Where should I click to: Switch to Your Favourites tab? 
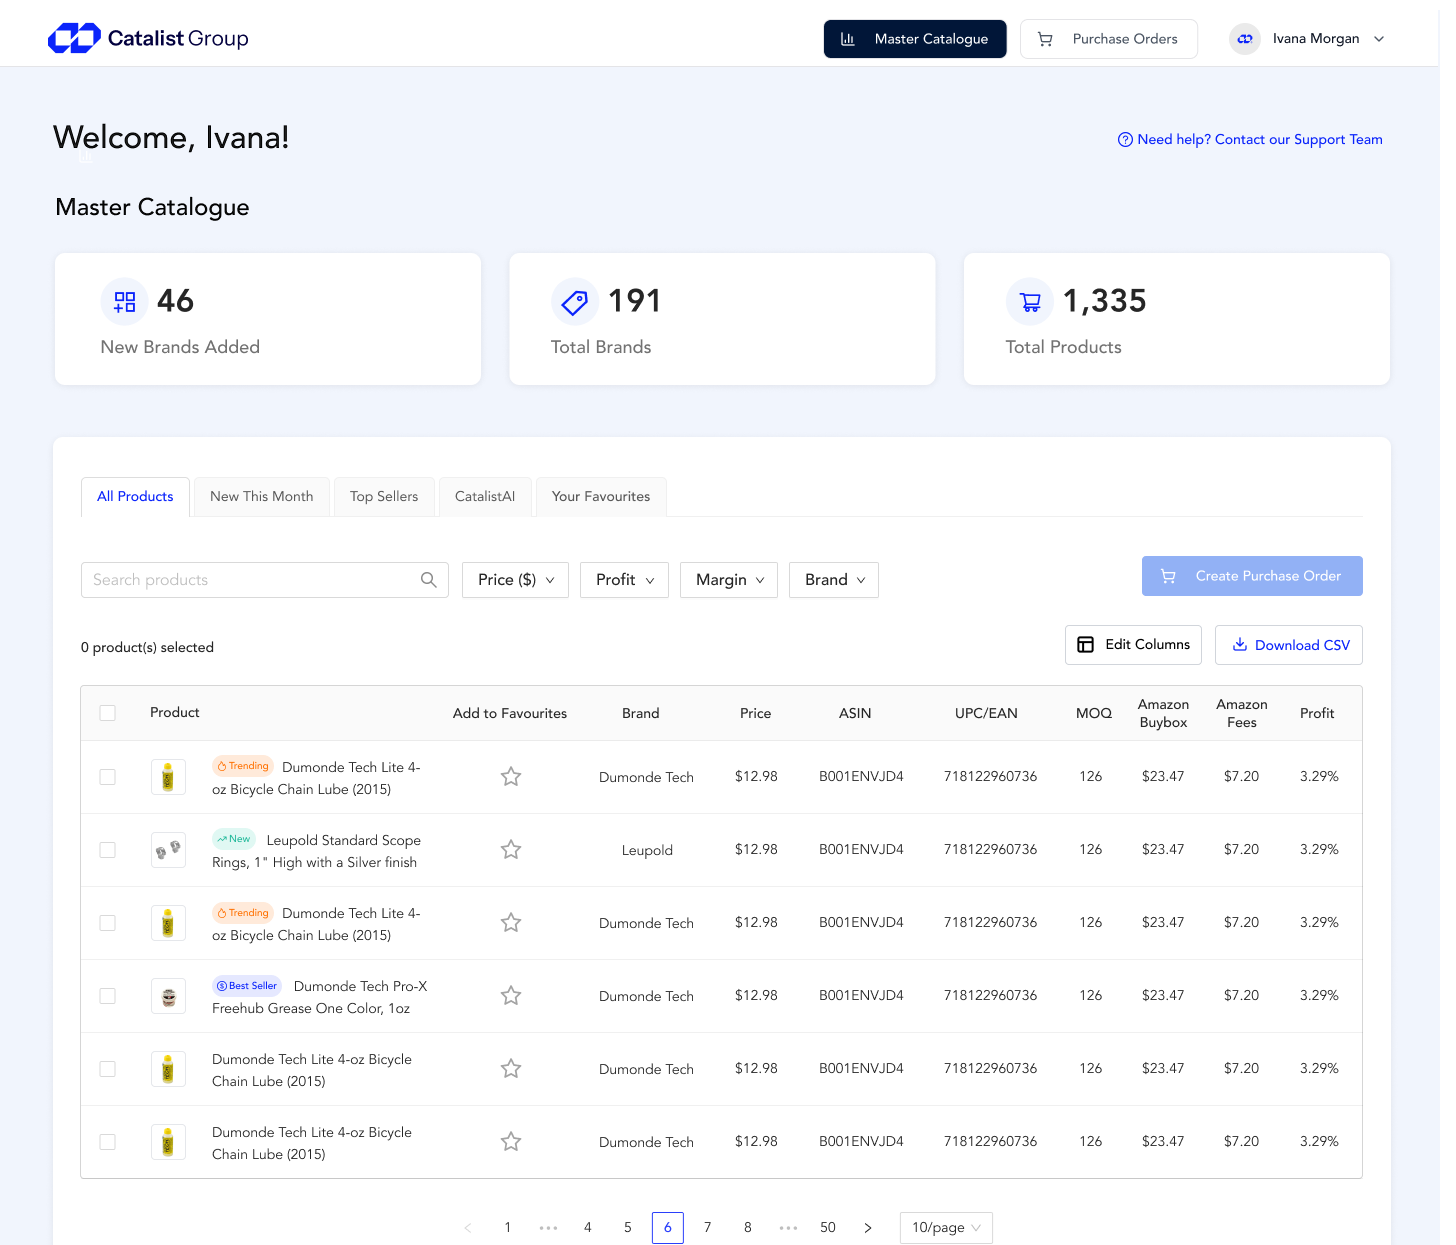(601, 496)
